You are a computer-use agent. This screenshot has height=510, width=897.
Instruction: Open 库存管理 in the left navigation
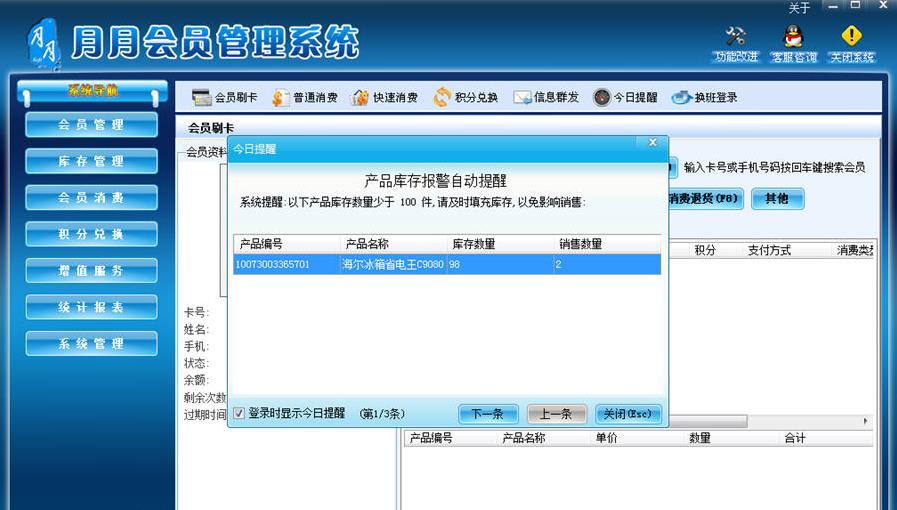point(91,161)
